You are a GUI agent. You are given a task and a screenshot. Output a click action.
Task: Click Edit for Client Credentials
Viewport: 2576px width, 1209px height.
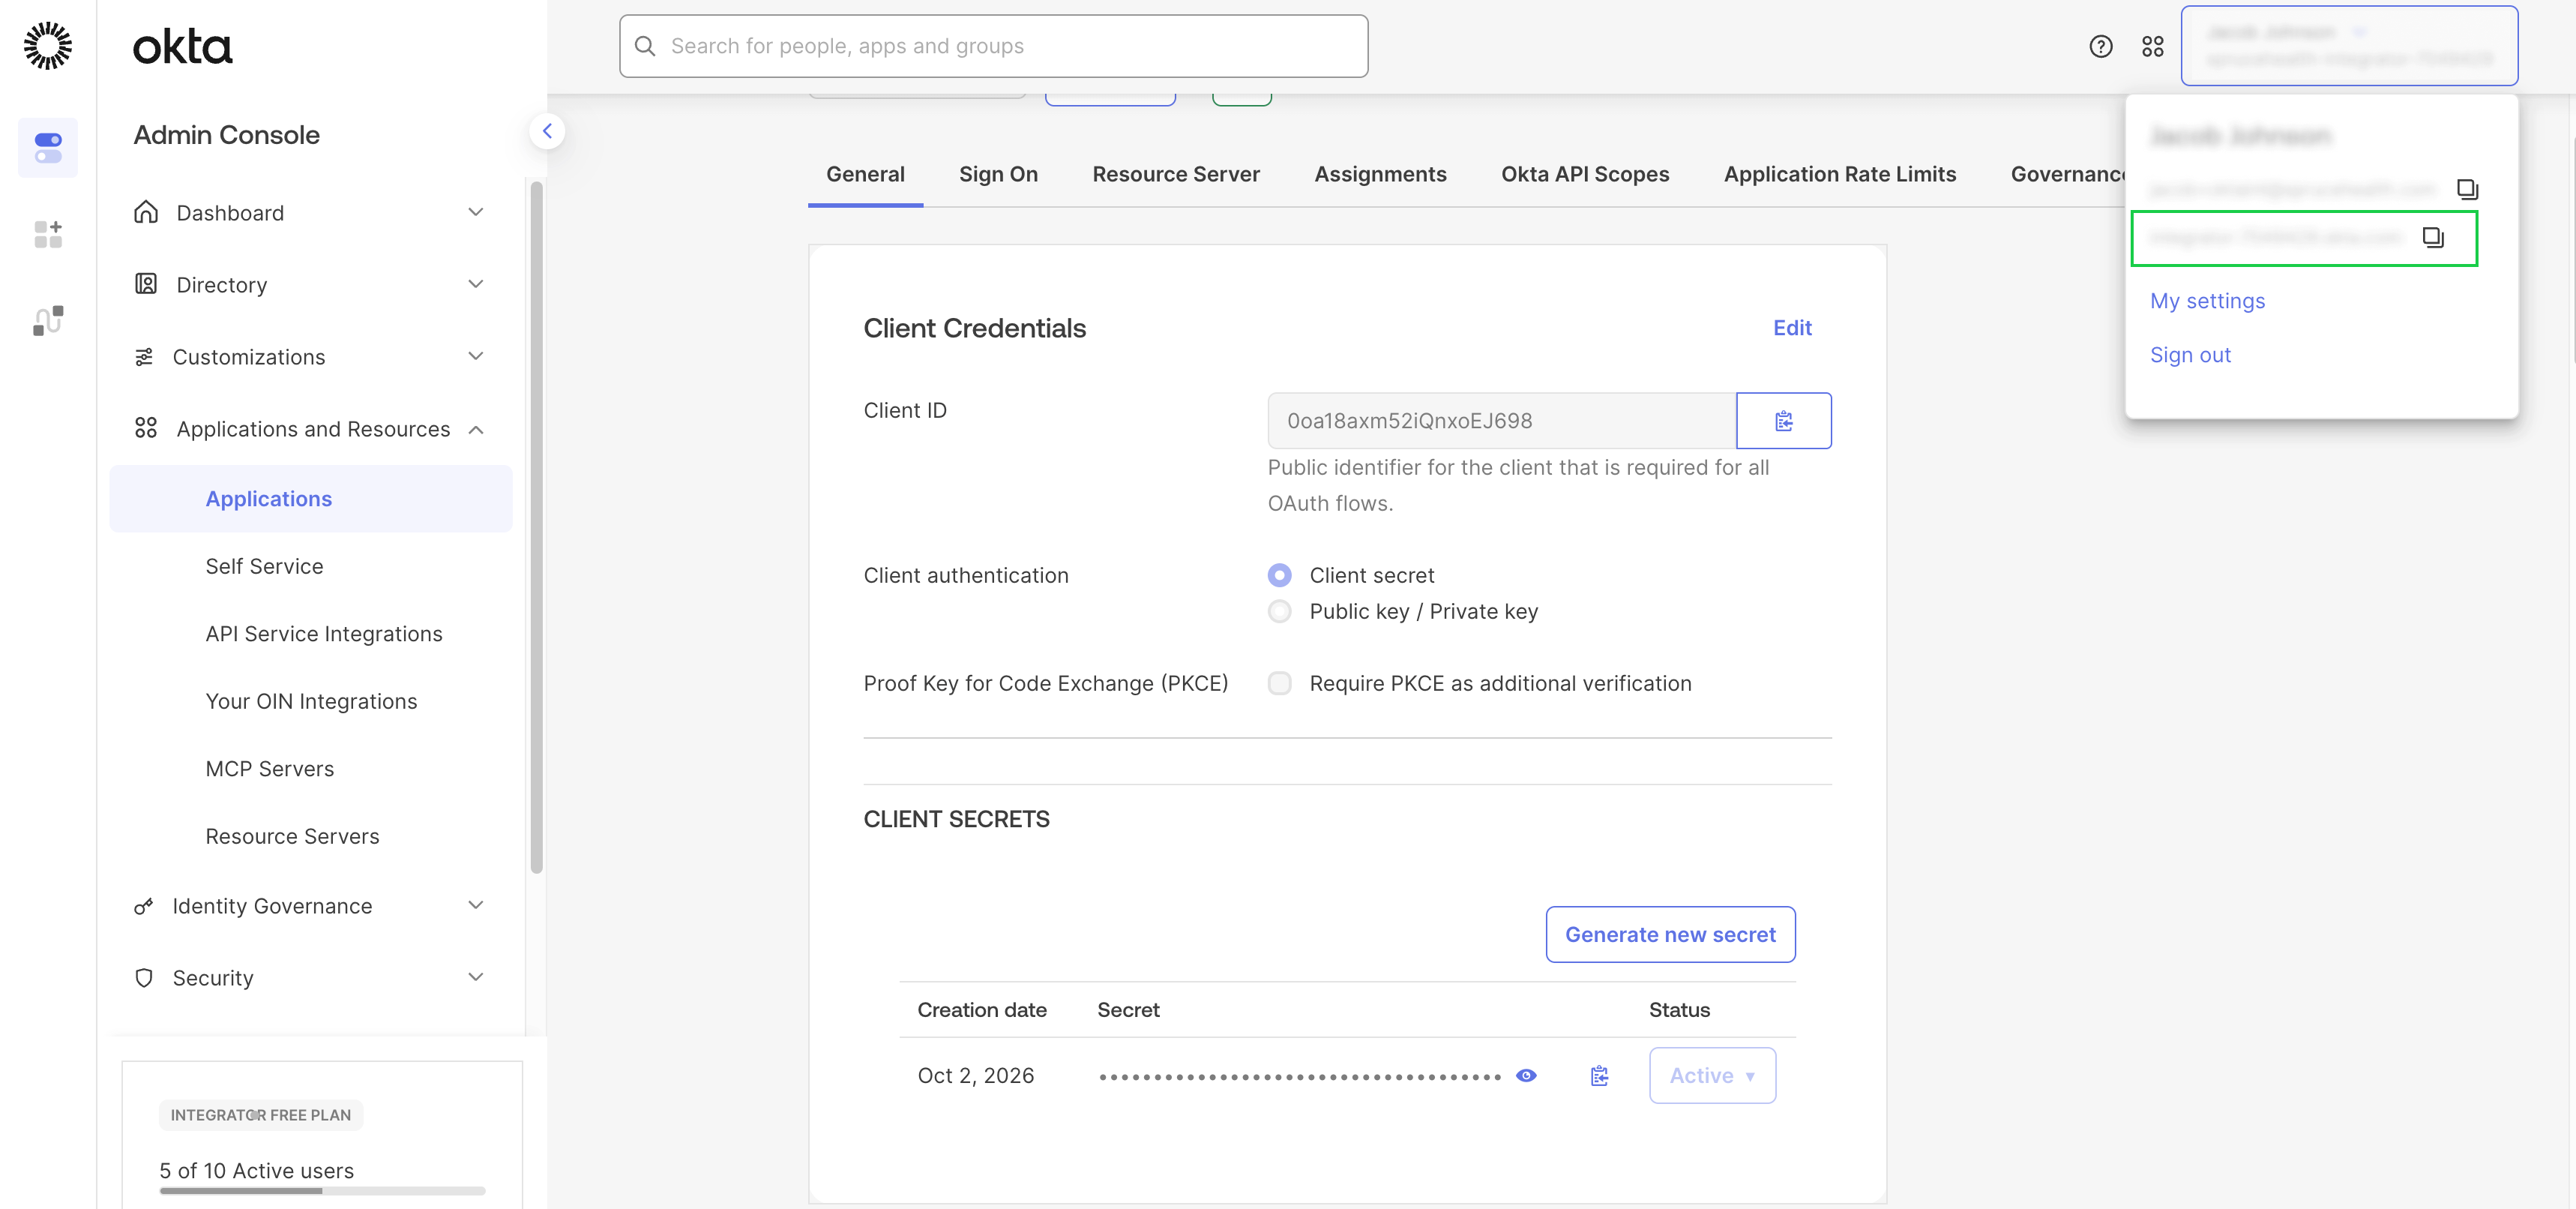coord(1792,328)
